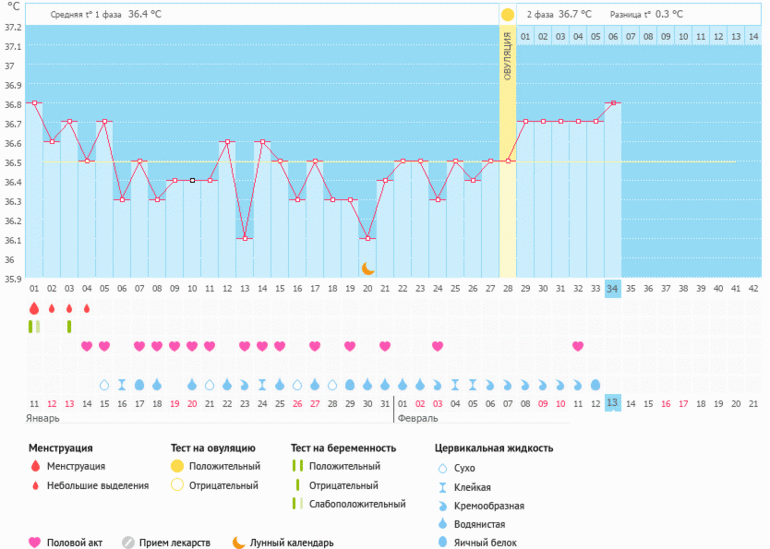Image resolution: width=770 pixels, height=549 pixels.
Task: Click the yellow ovulation circle beside '2 фаза'
Action: pyautogui.click(x=508, y=15)
